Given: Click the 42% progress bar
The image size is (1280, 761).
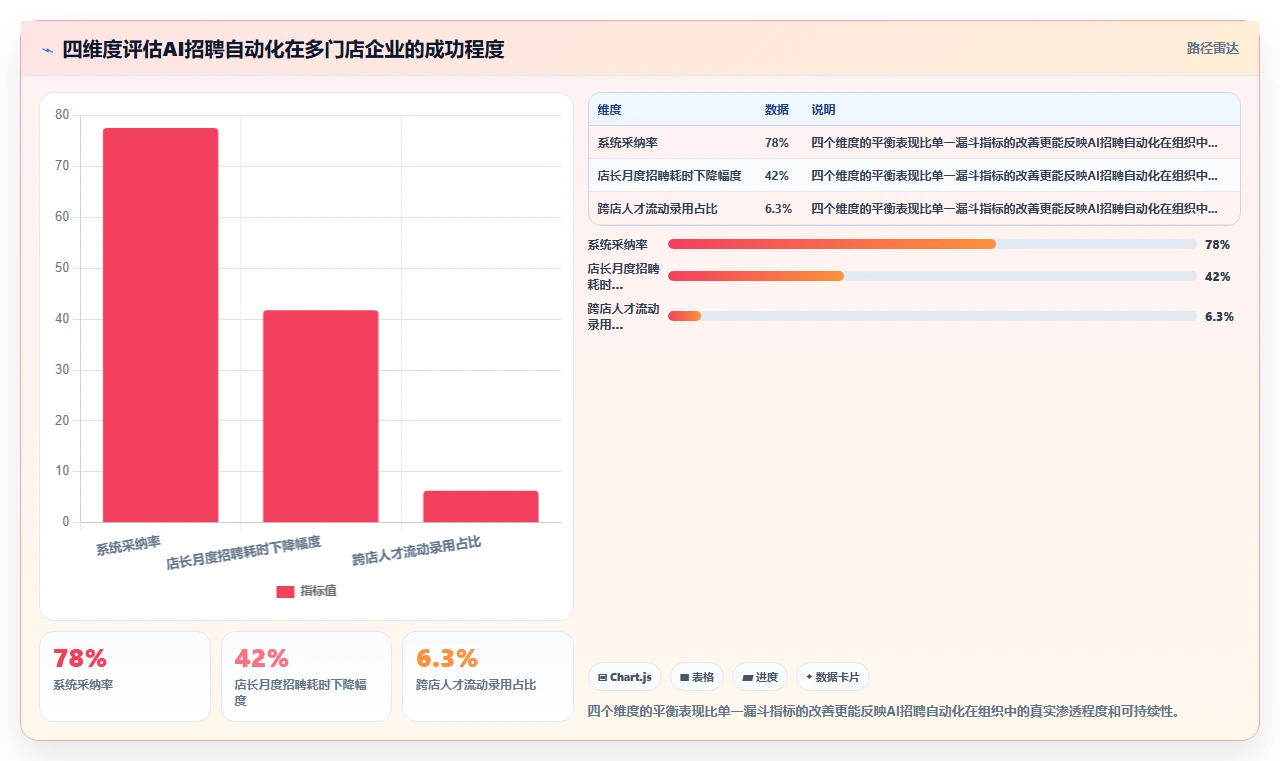Looking at the screenshot, I should [932, 276].
